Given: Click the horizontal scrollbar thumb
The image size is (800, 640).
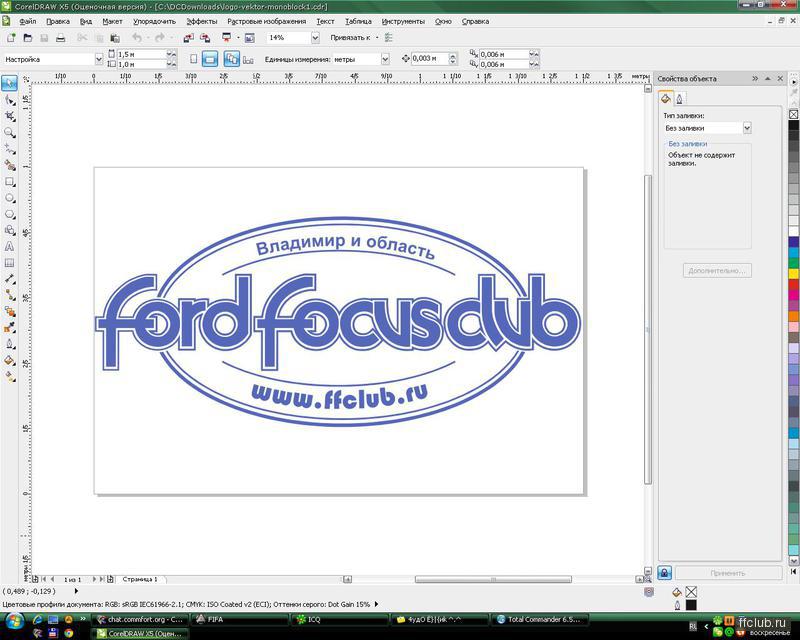Looking at the screenshot, I should point(493,579).
